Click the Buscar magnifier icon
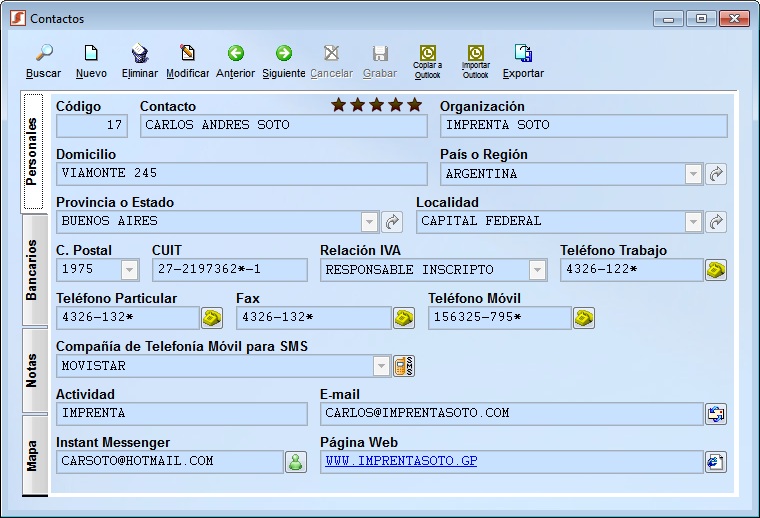The height and width of the screenshot is (518, 760). click(x=43, y=55)
